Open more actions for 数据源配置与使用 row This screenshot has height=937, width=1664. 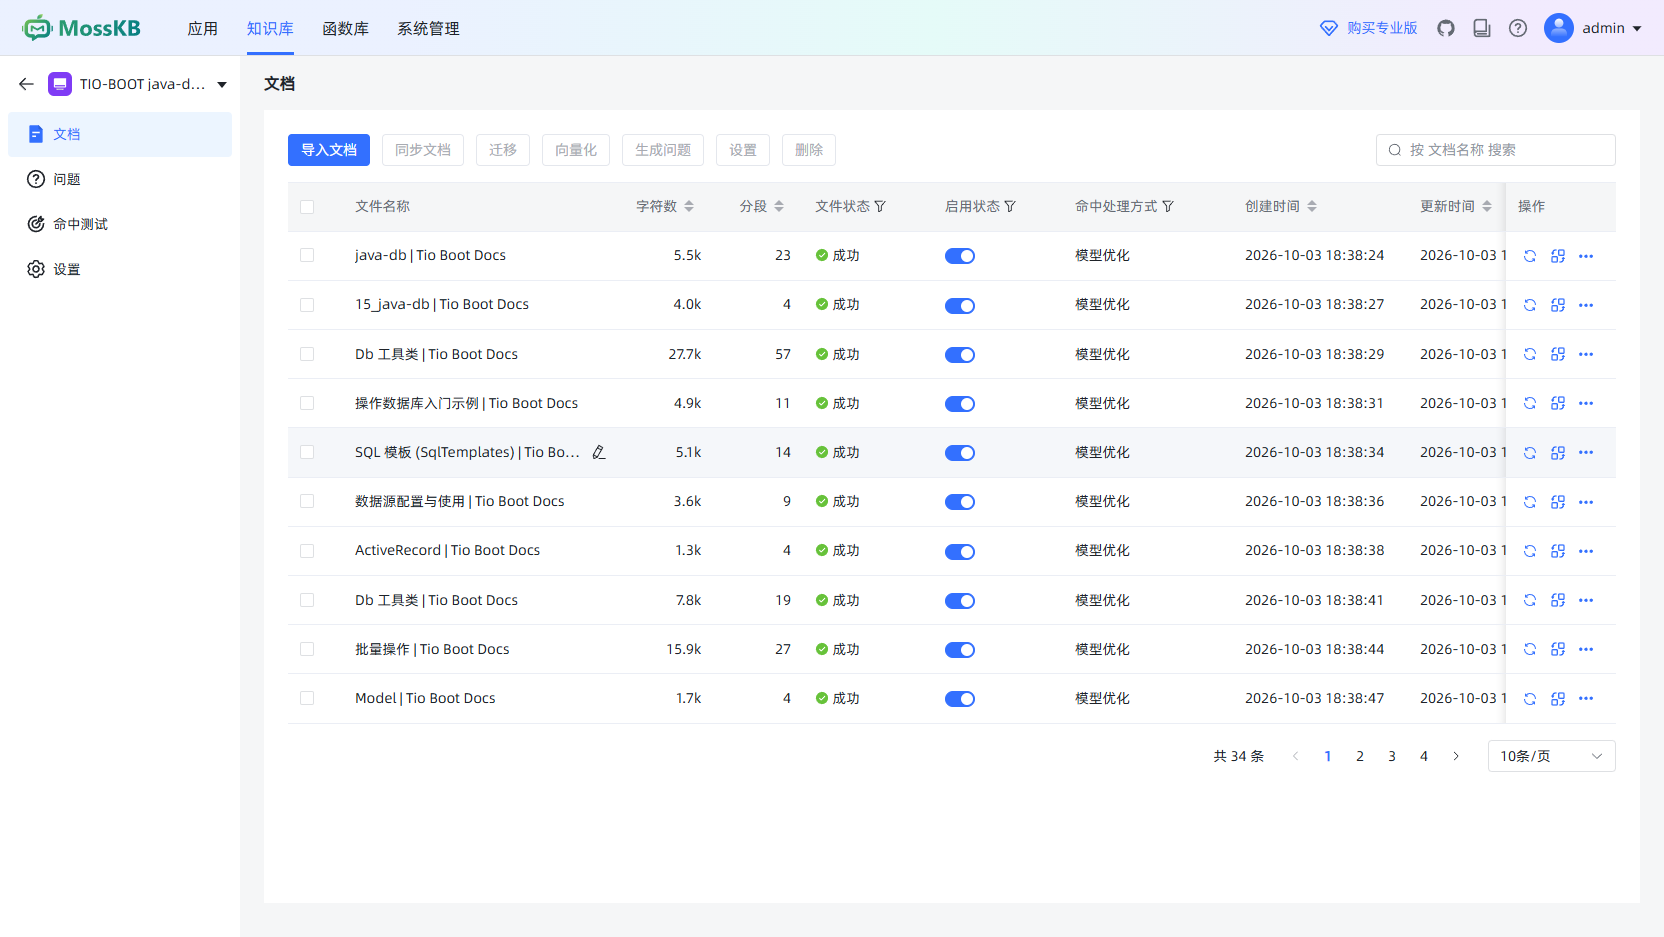click(1586, 502)
